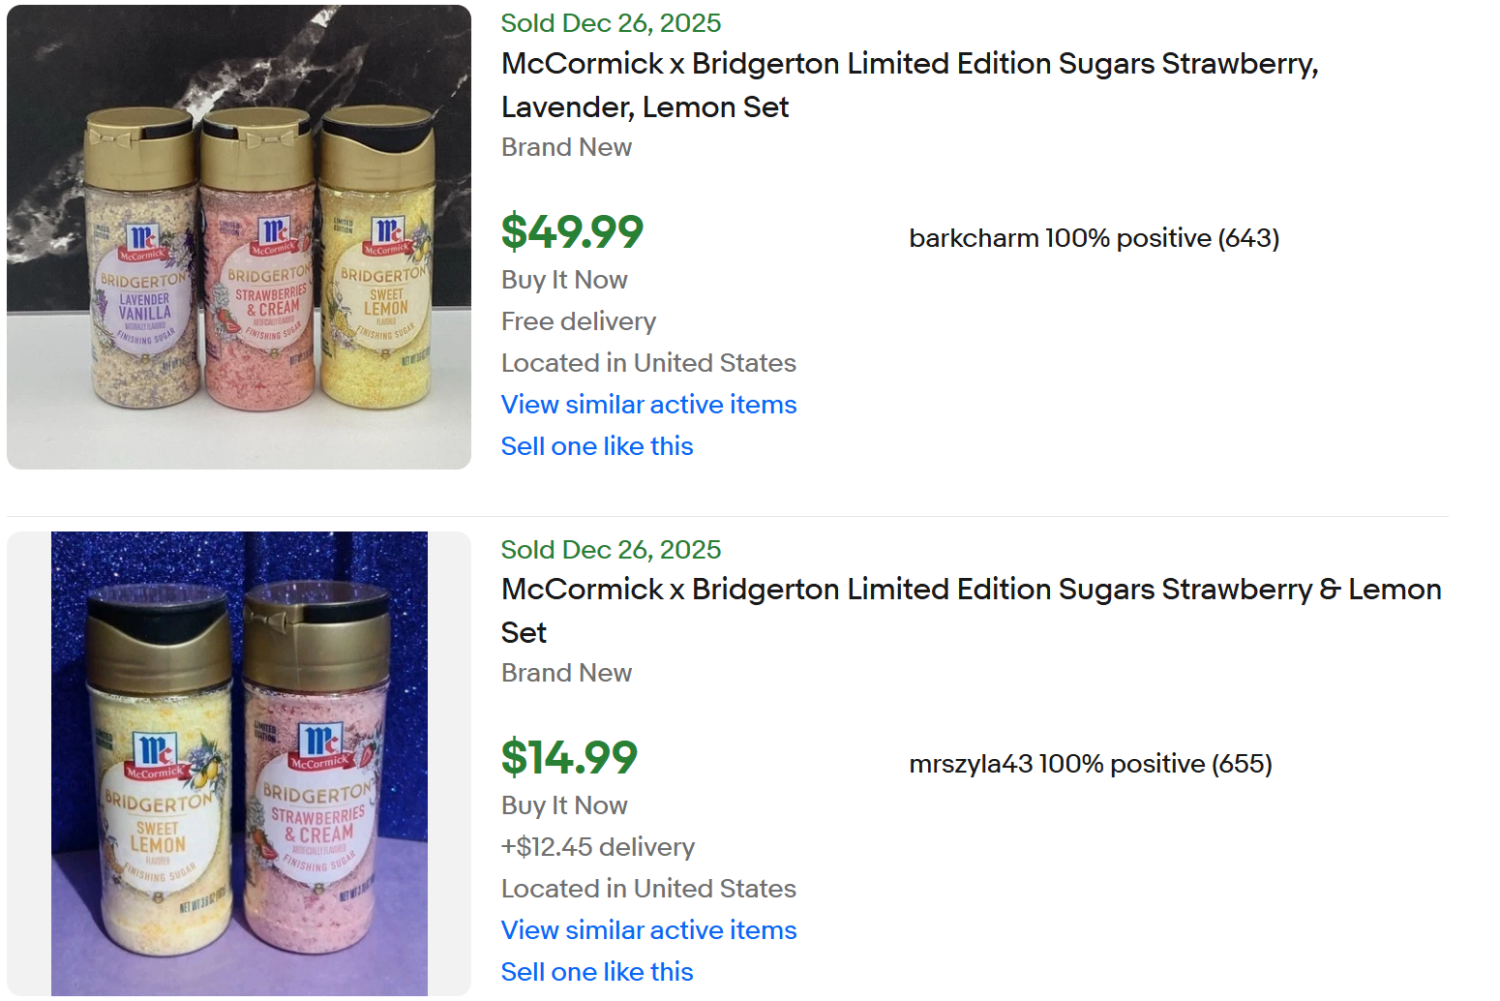Screen dimensions: 1500x1001
Task: Click the $49.99 price text
Action: tap(572, 232)
